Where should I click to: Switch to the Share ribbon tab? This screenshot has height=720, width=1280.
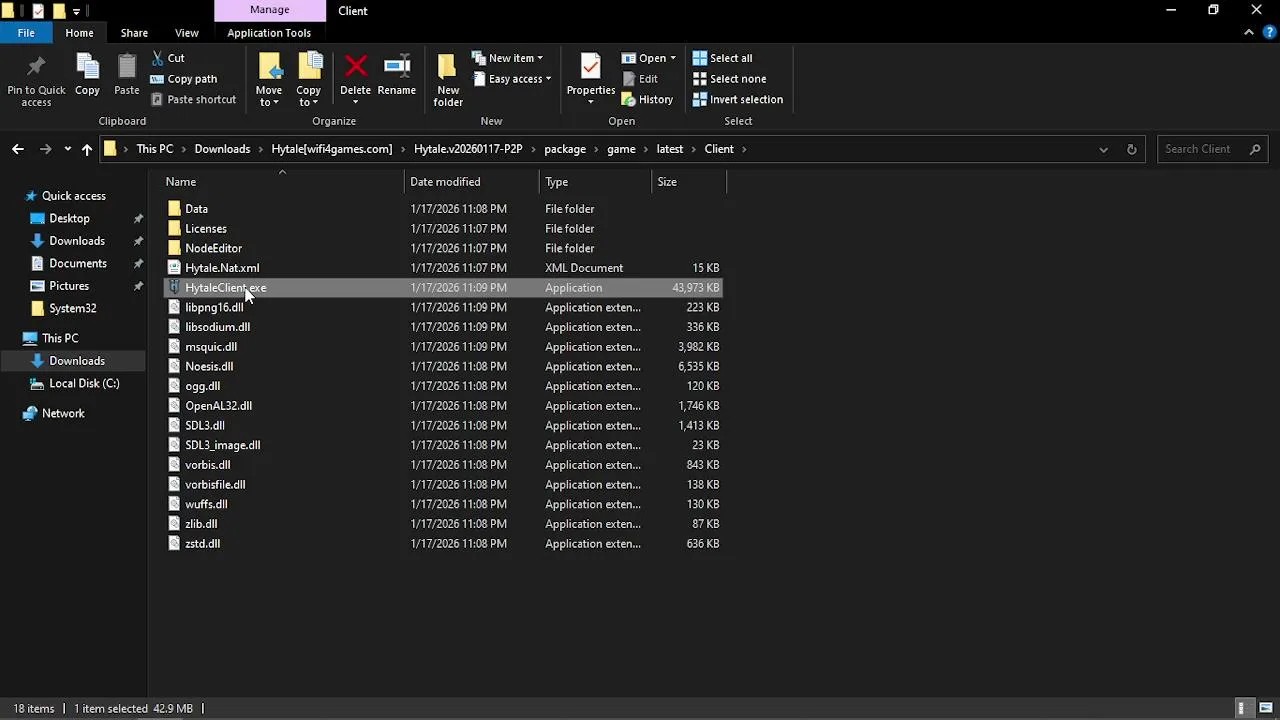[134, 33]
